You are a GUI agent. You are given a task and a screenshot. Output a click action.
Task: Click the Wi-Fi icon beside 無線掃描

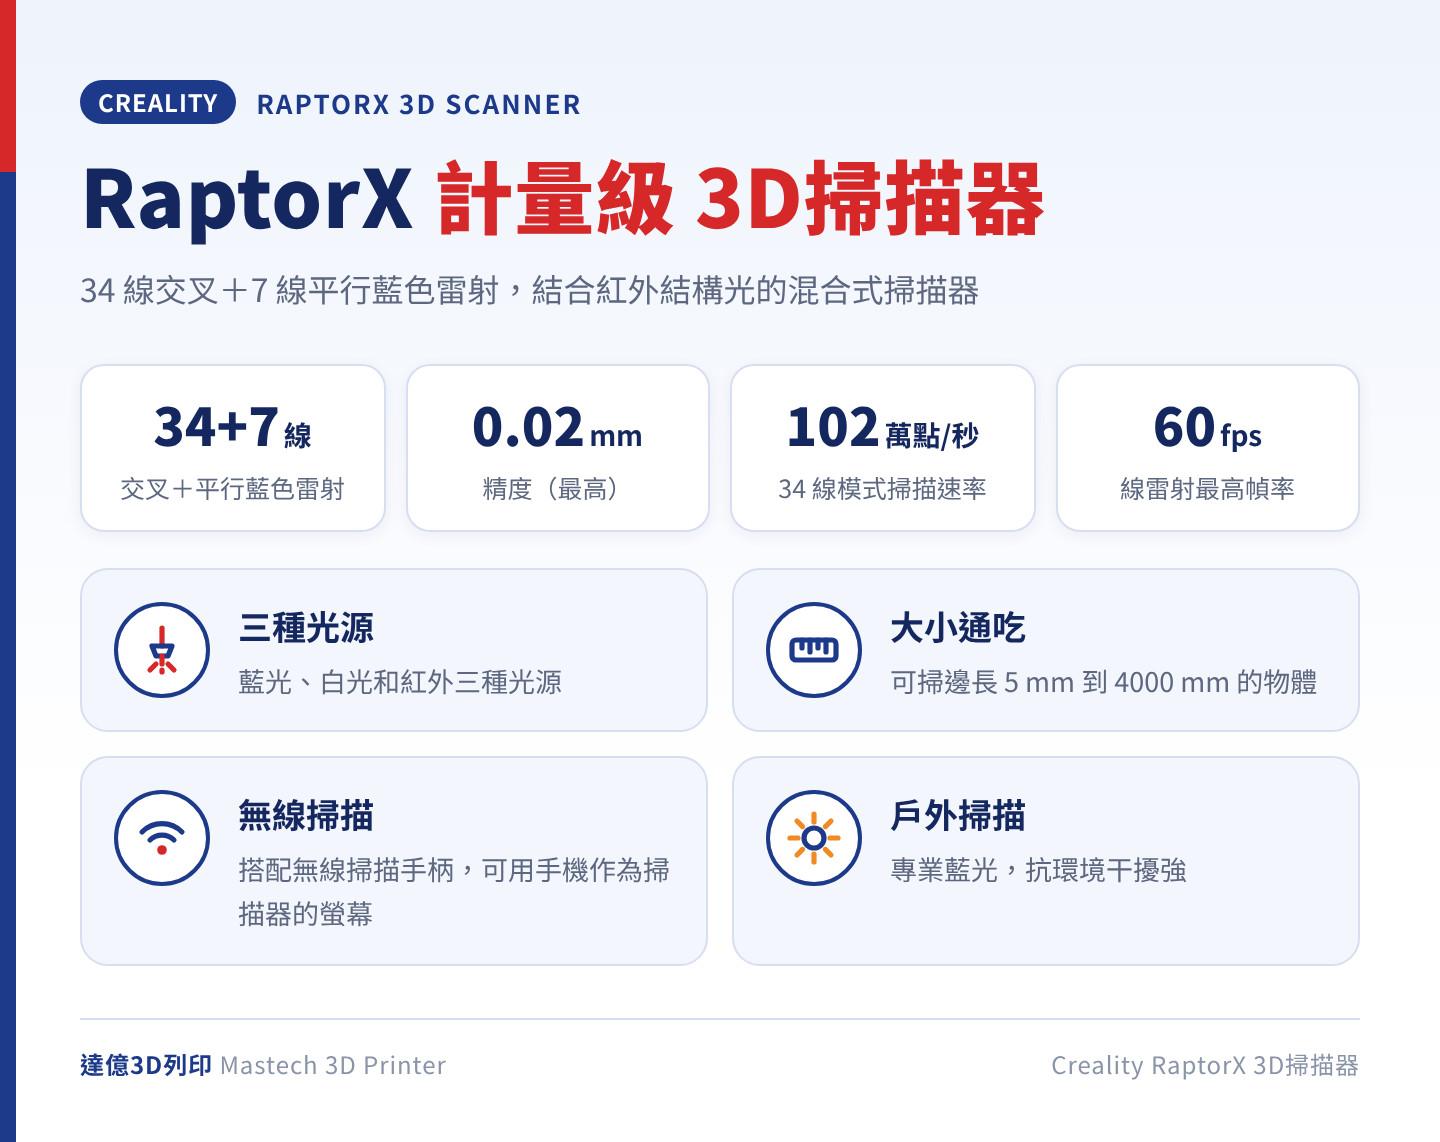[162, 838]
